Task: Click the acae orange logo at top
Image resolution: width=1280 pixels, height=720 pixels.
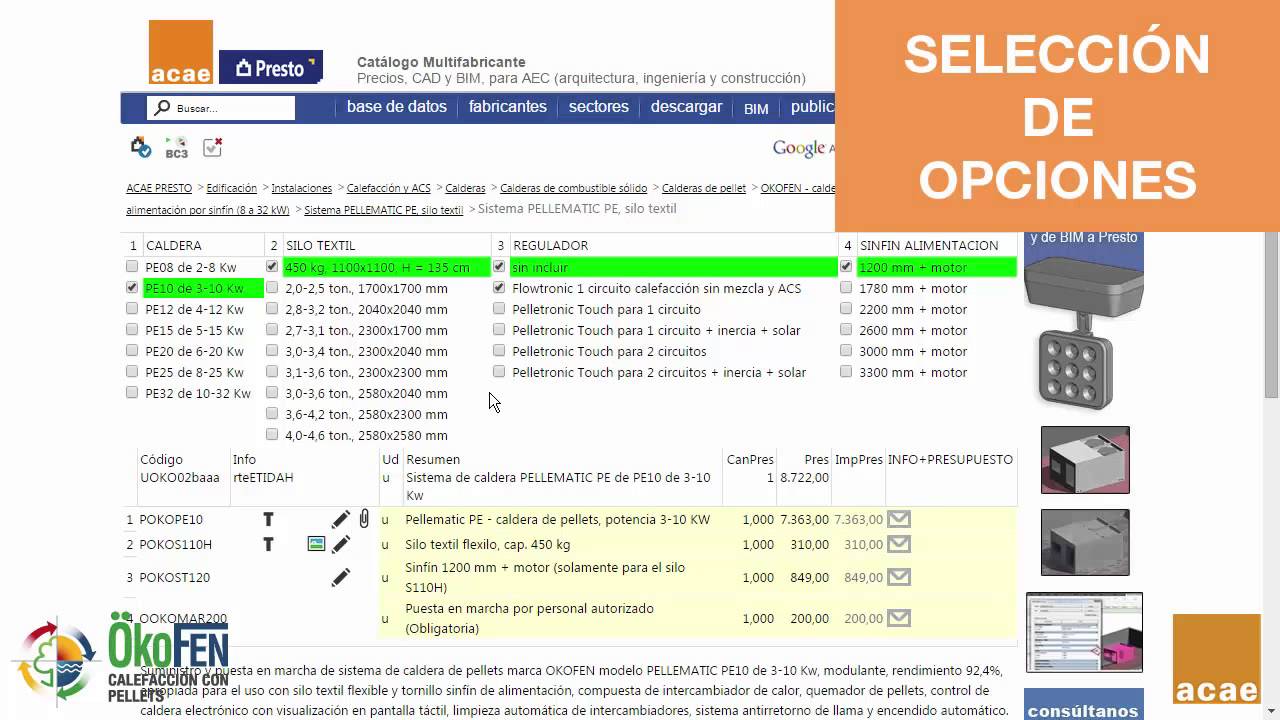Action: (181, 52)
